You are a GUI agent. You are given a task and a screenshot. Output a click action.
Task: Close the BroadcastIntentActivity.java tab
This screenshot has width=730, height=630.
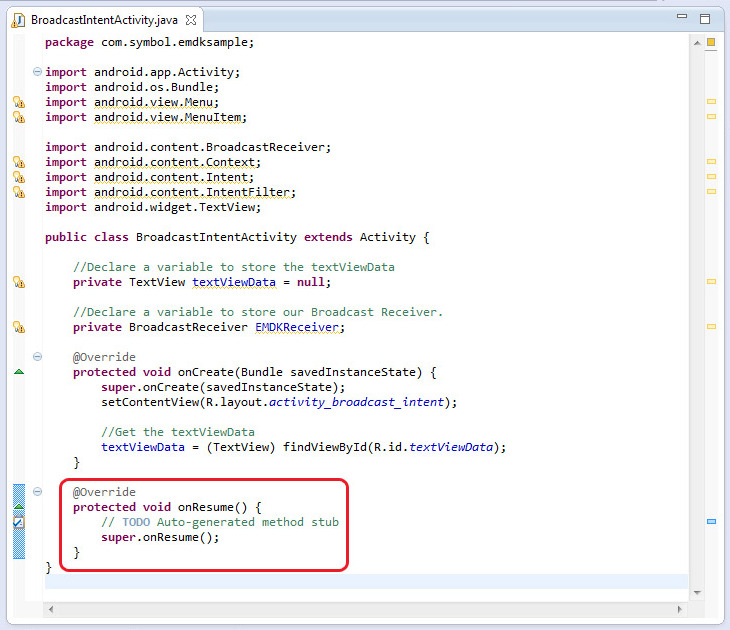click(x=191, y=19)
